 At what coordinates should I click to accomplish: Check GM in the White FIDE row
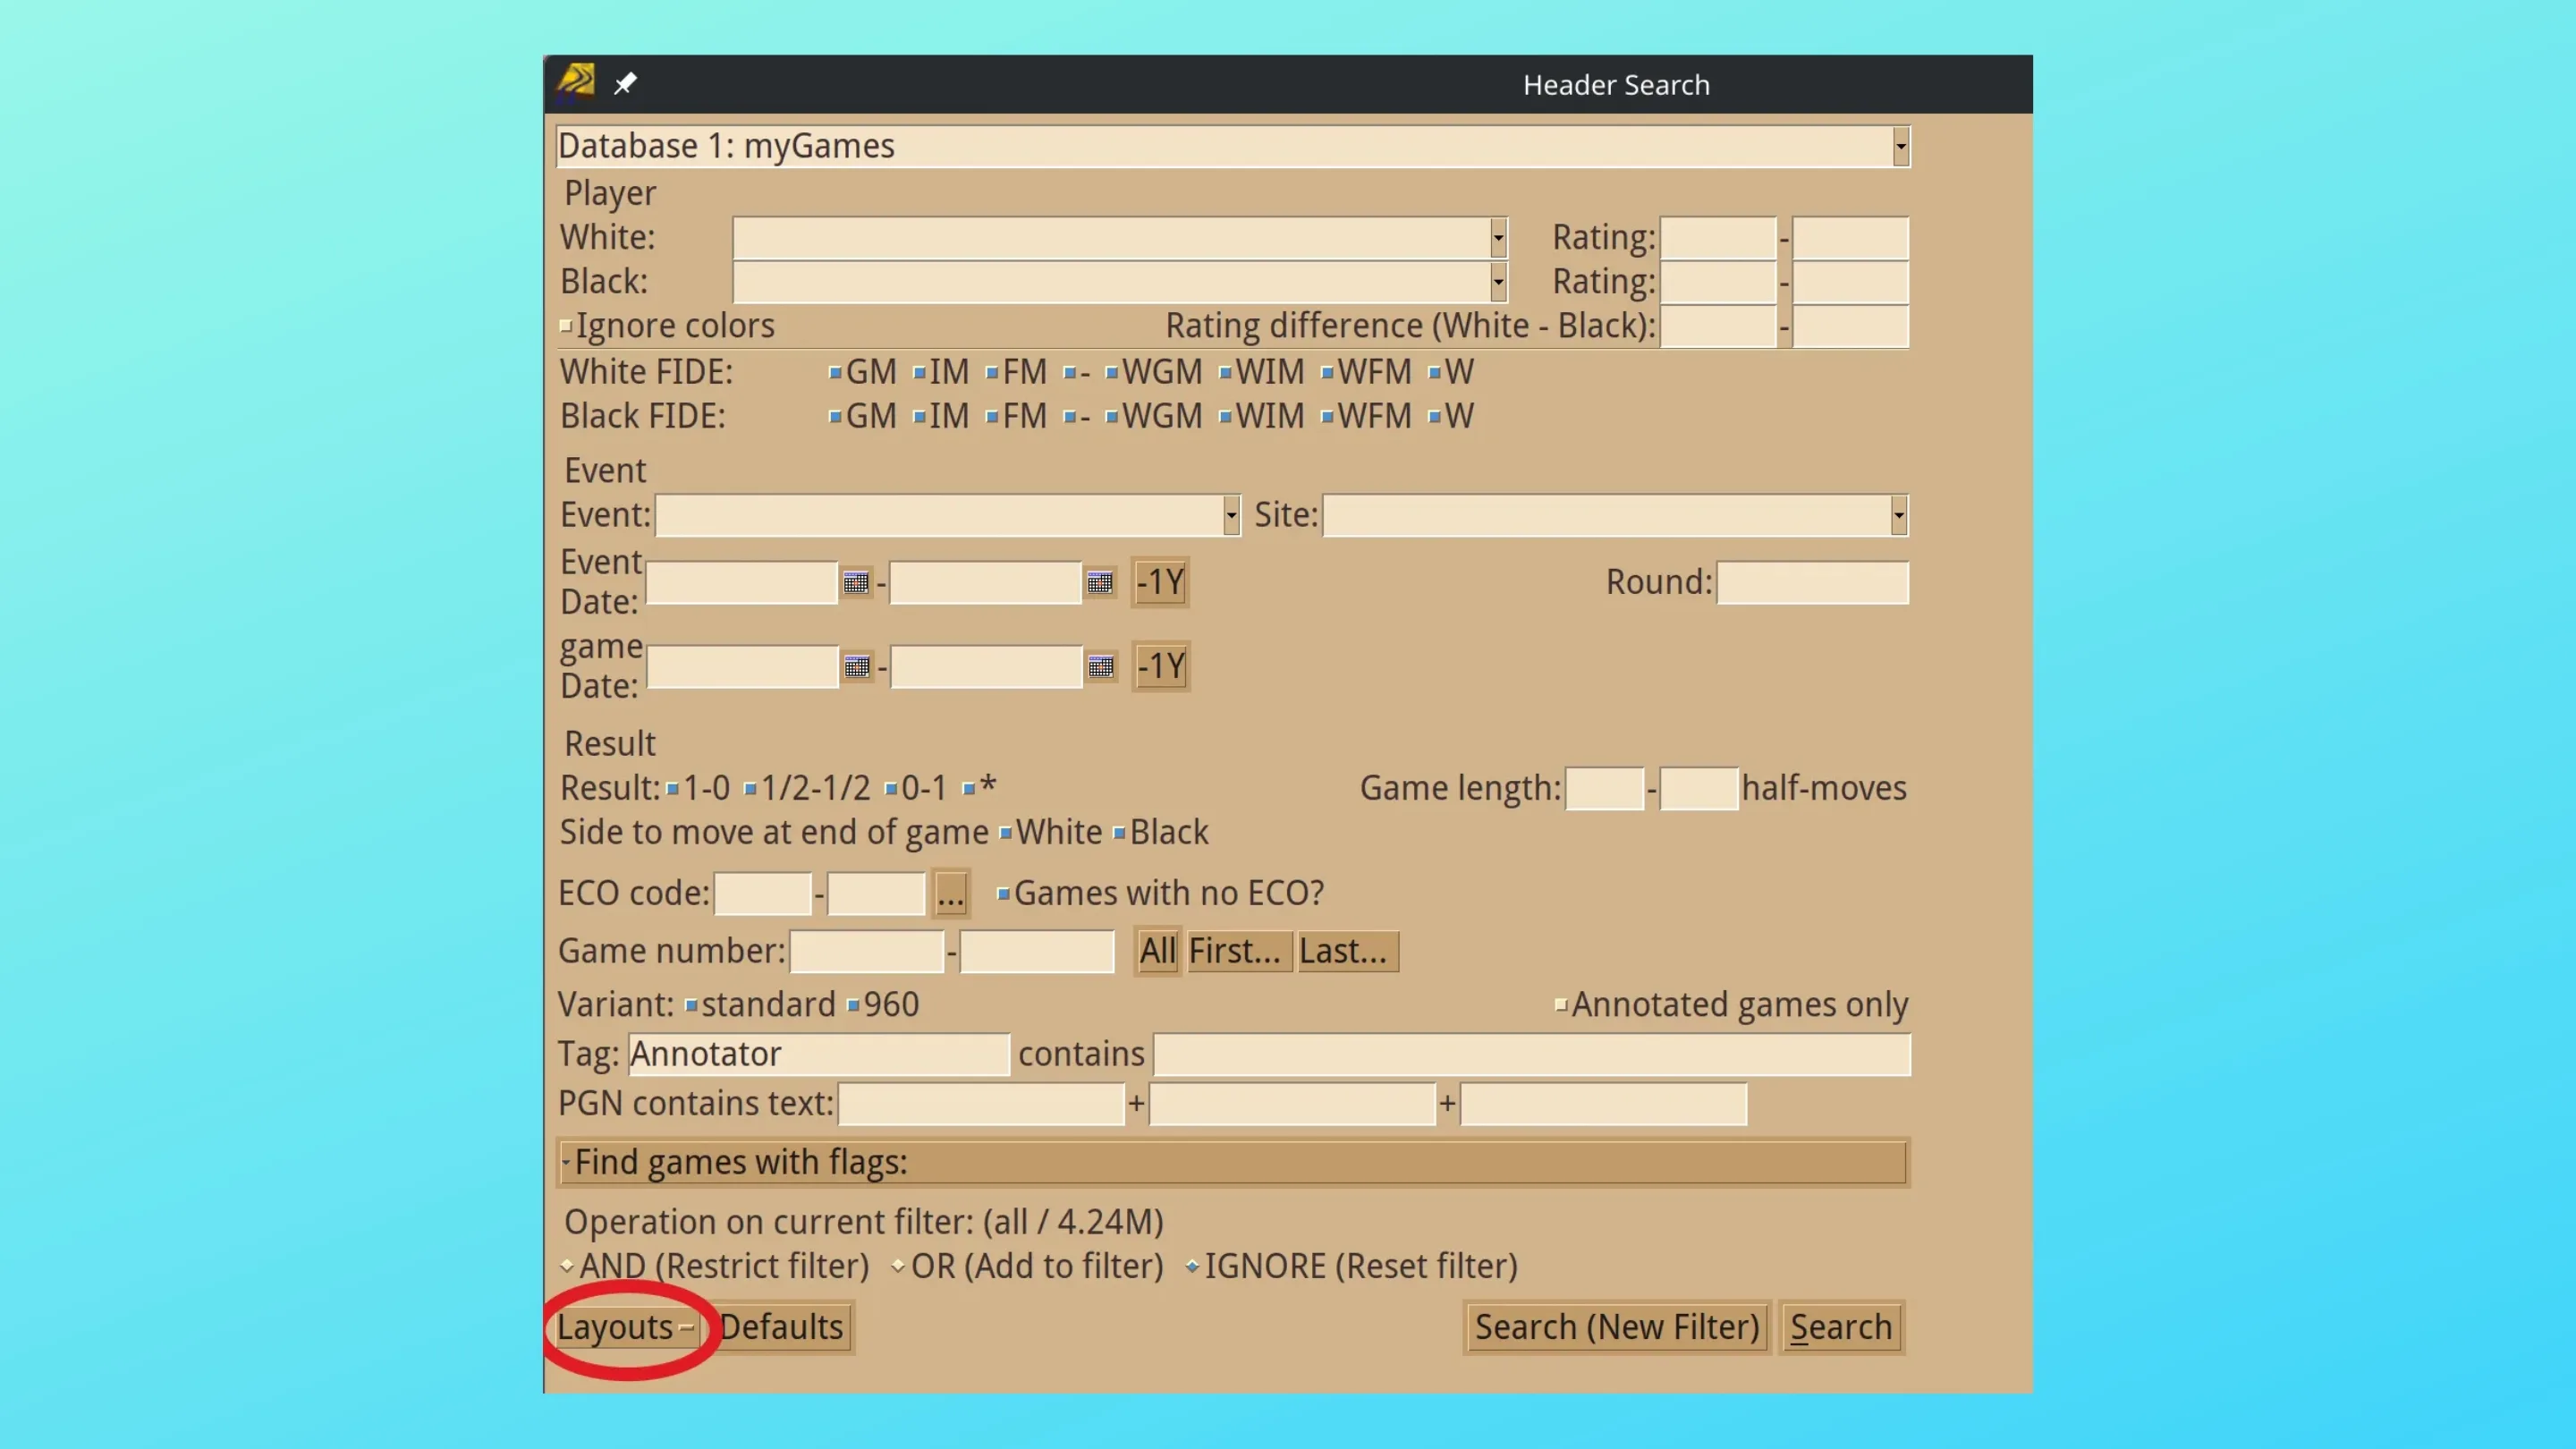(836, 371)
